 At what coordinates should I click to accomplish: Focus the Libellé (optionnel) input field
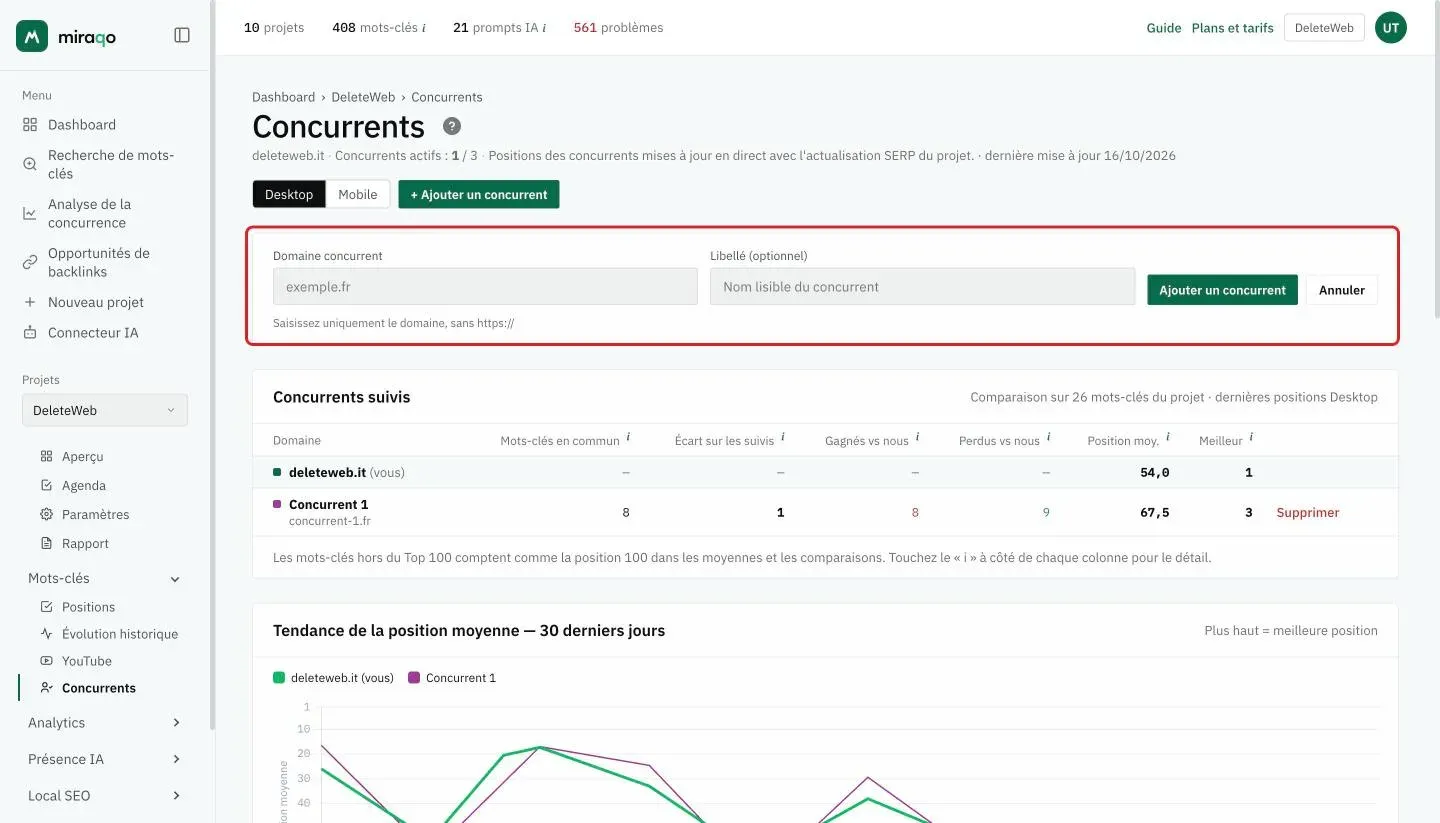922,286
